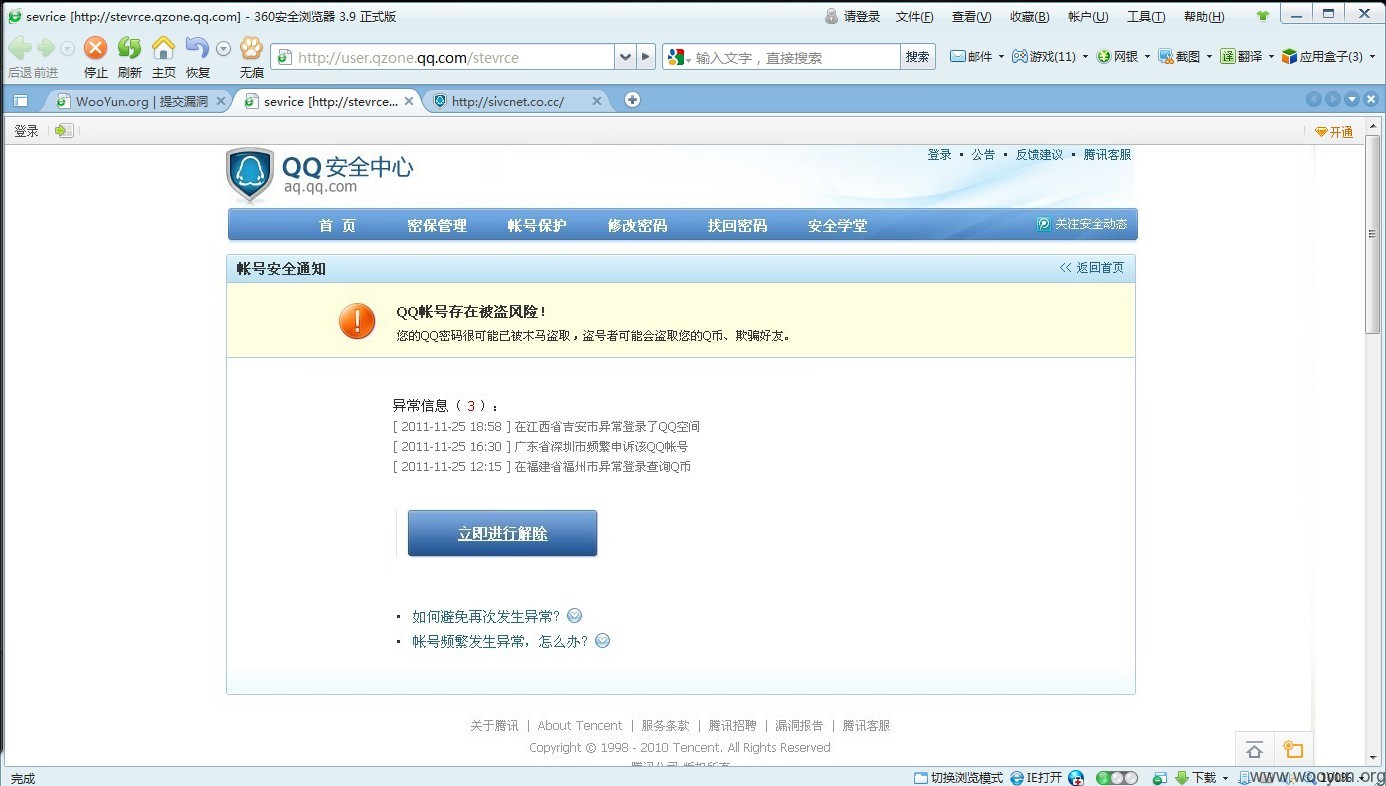Go forward with the 前进 arrow
The image size is (1386, 786).
click(x=46, y=48)
